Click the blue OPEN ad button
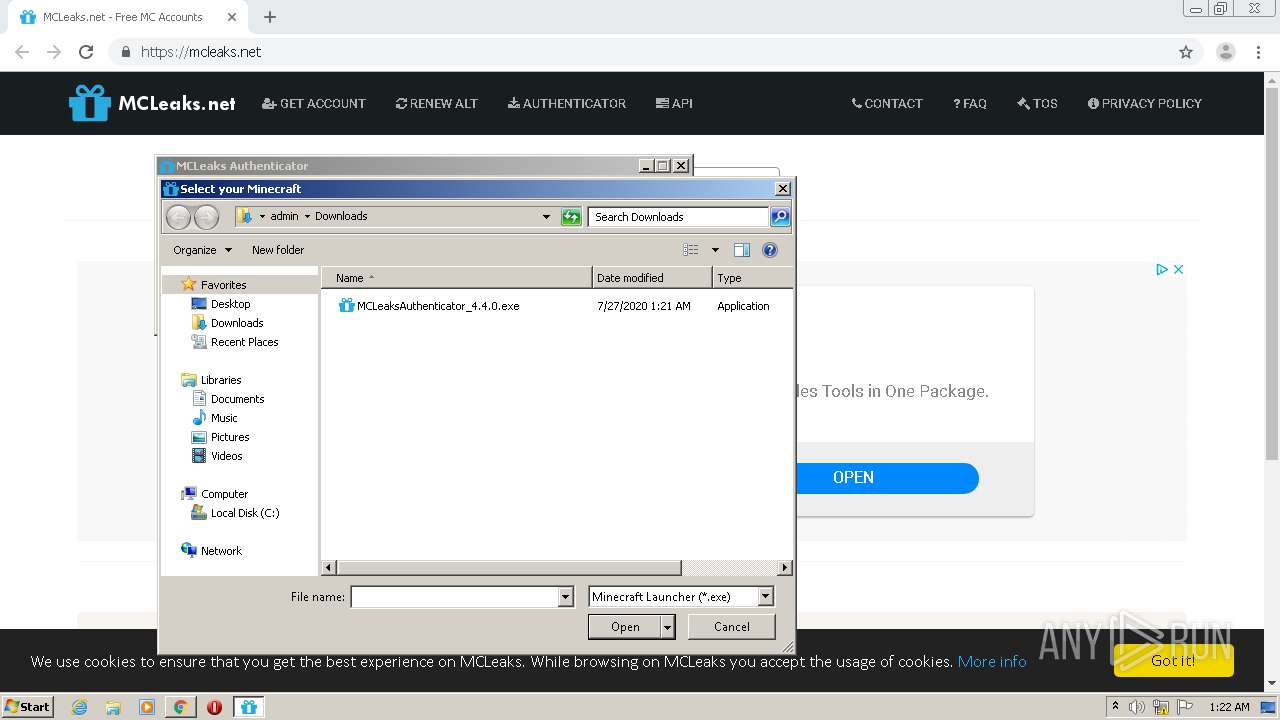The height and width of the screenshot is (720, 1280). [887, 477]
